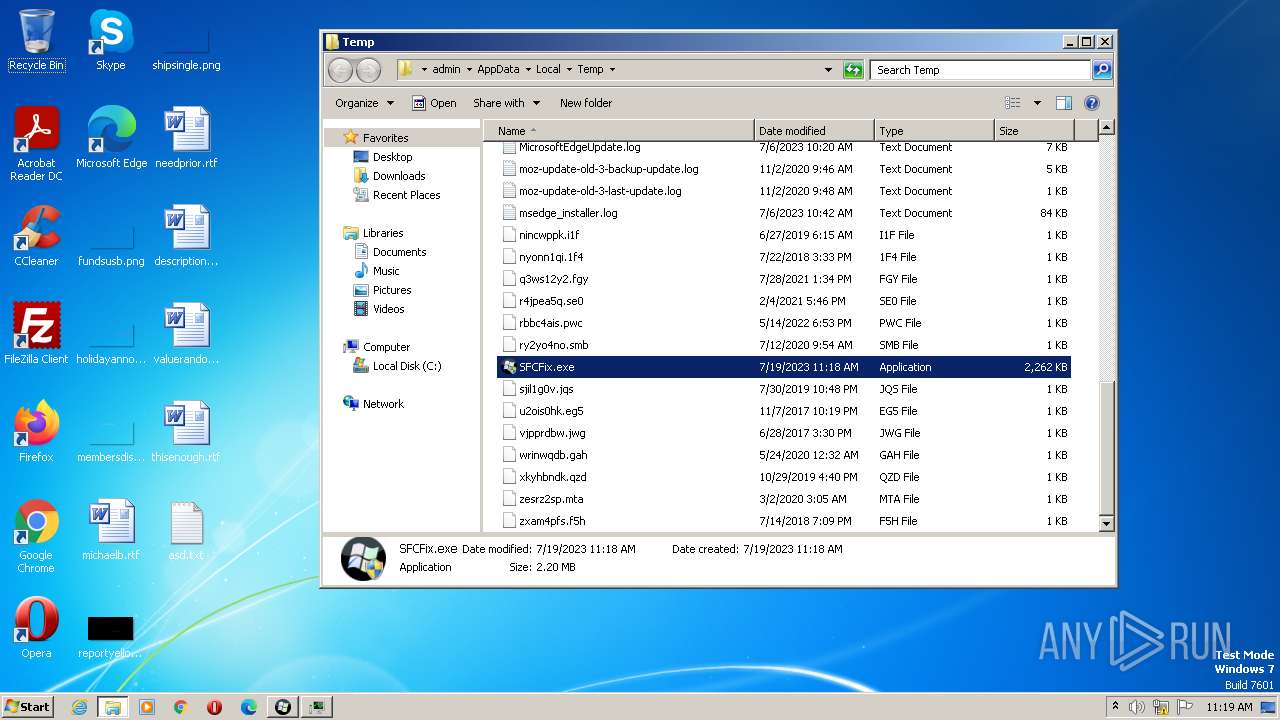Open CCleaner desktop shortcut
This screenshot has width=1280, height=720.
coord(36,235)
